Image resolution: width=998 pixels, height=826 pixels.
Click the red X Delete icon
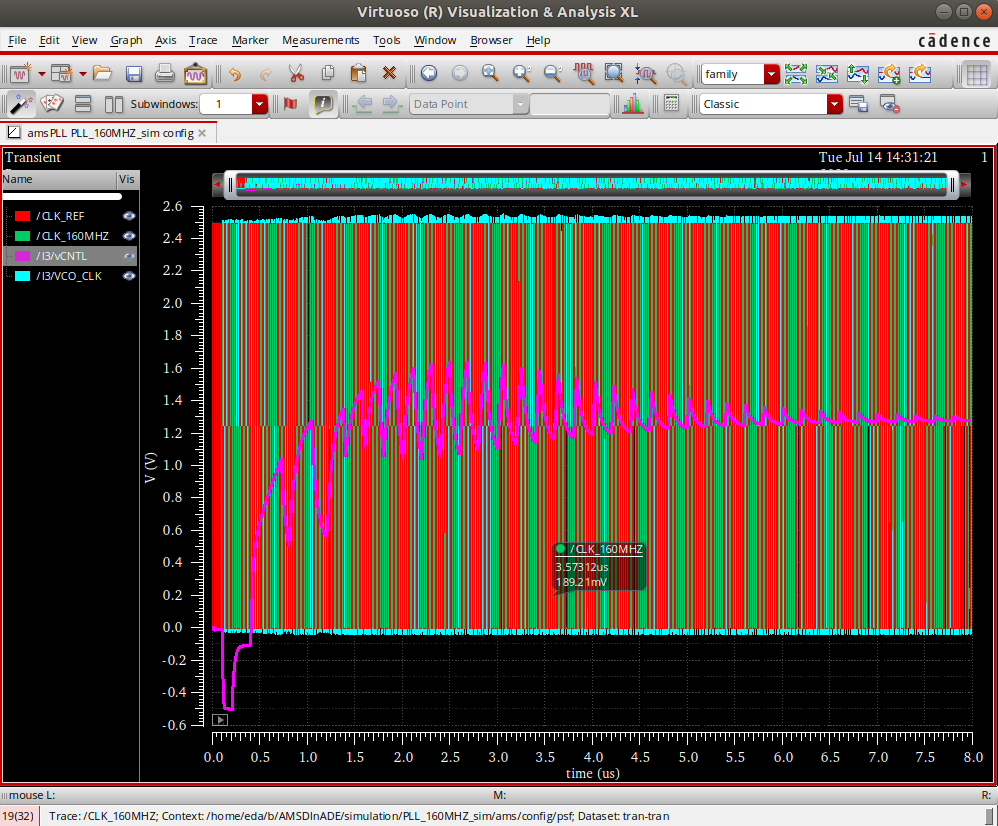(x=390, y=74)
